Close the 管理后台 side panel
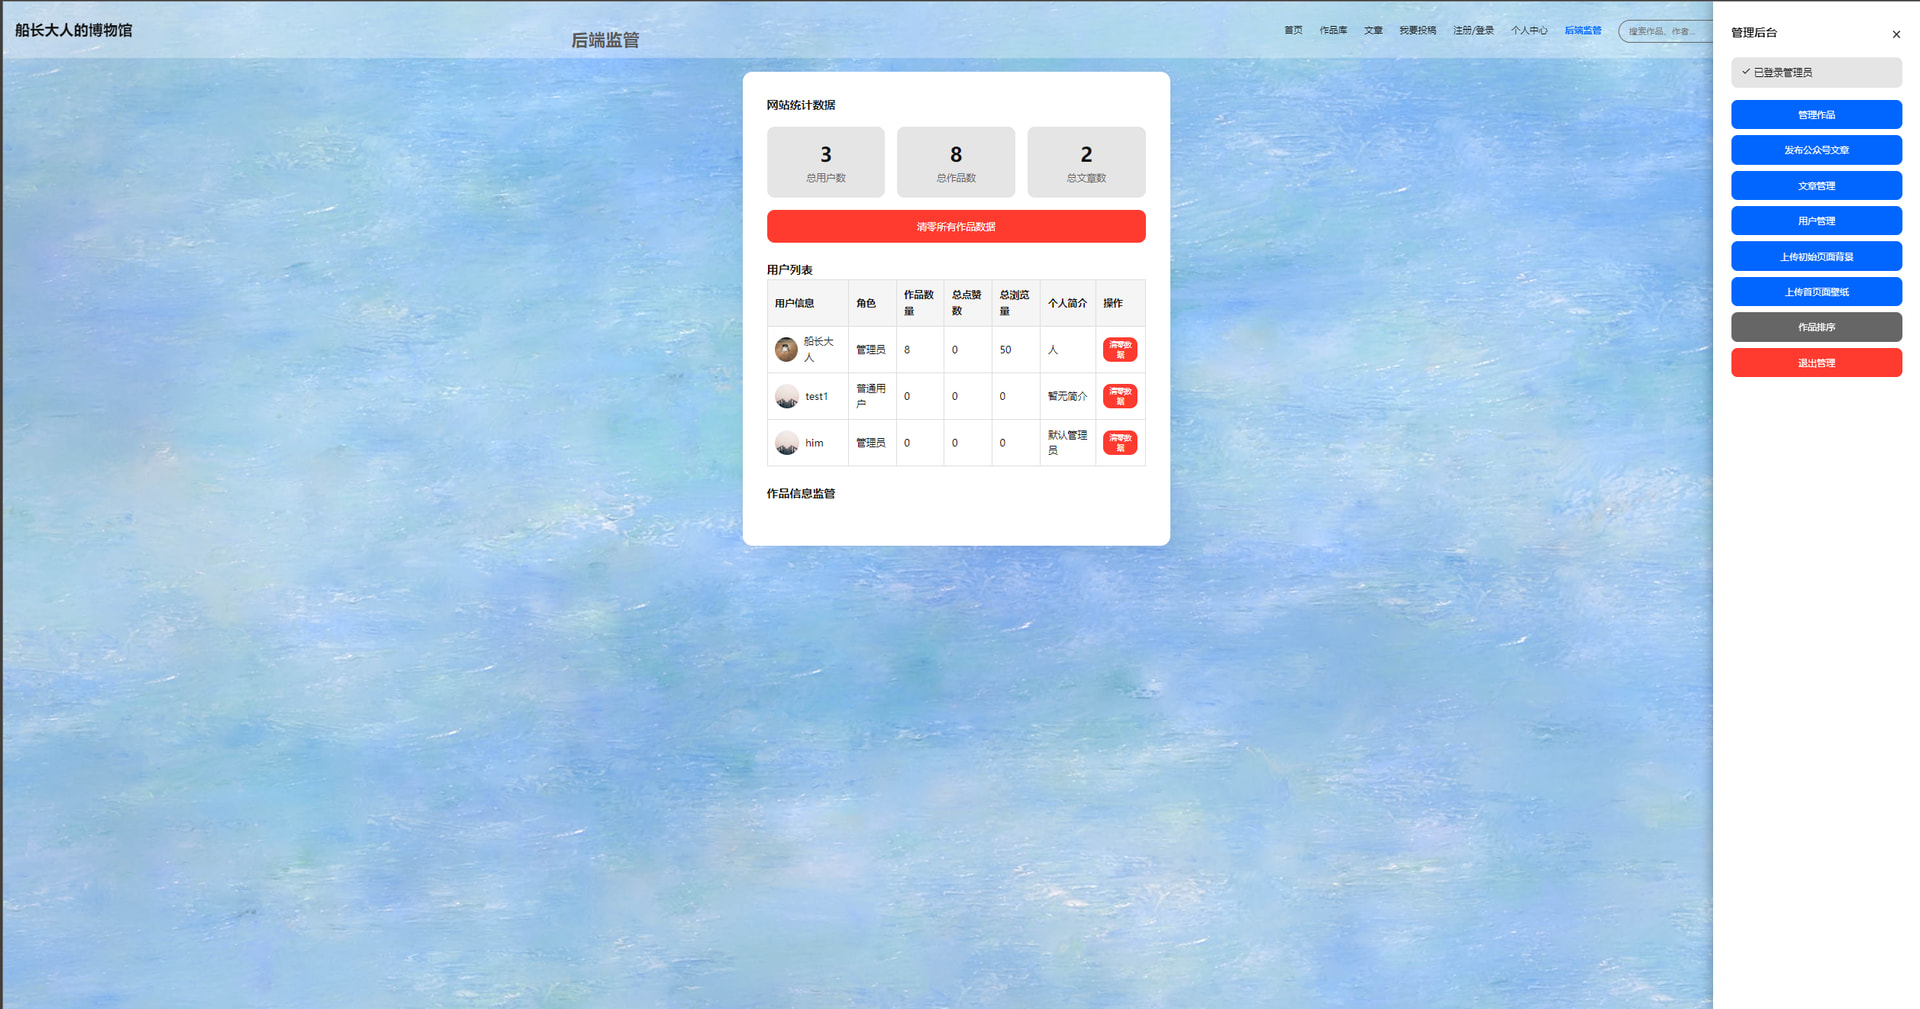 (x=1896, y=34)
